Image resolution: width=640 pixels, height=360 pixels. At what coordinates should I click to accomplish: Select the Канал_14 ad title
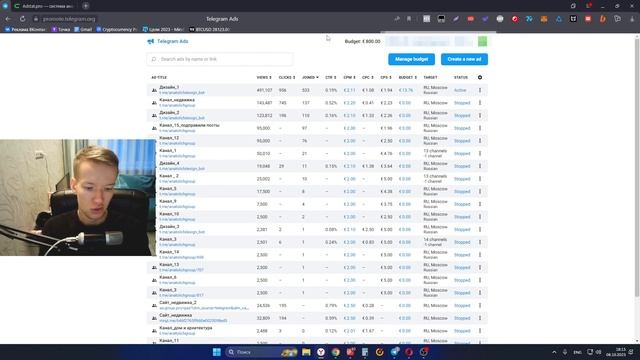click(169, 252)
